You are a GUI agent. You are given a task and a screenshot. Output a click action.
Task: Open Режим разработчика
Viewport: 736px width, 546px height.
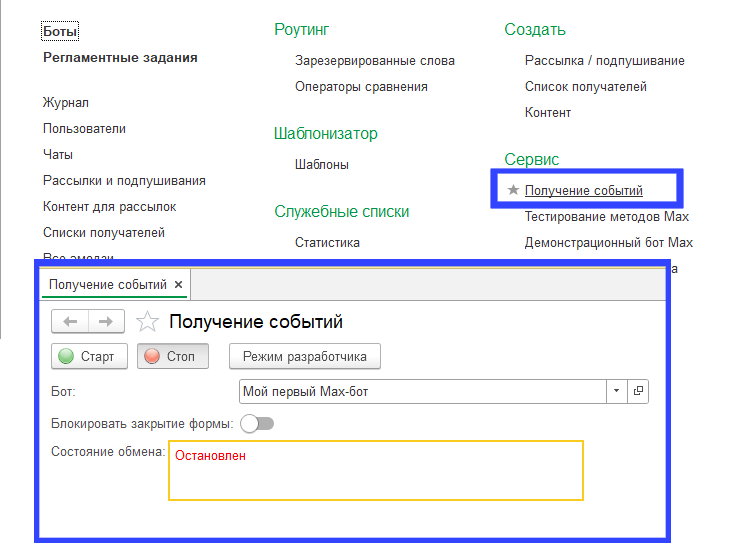pos(305,356)
